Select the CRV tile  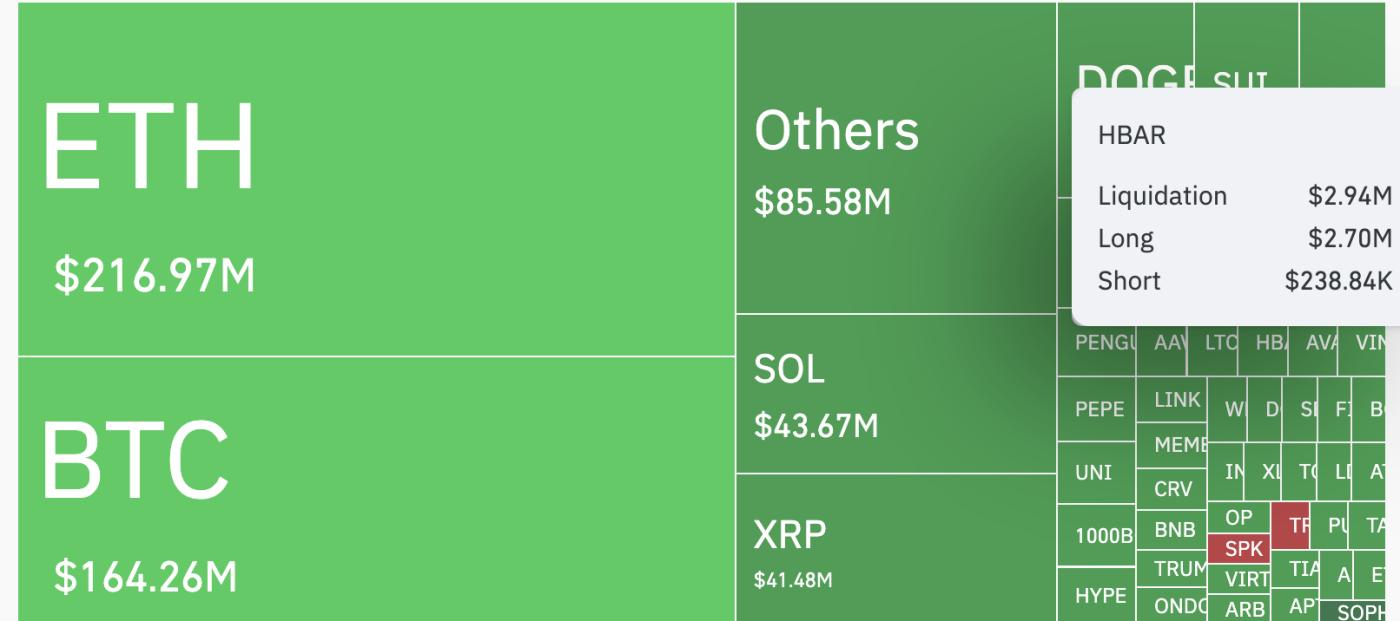click(x=1172, y=489)
